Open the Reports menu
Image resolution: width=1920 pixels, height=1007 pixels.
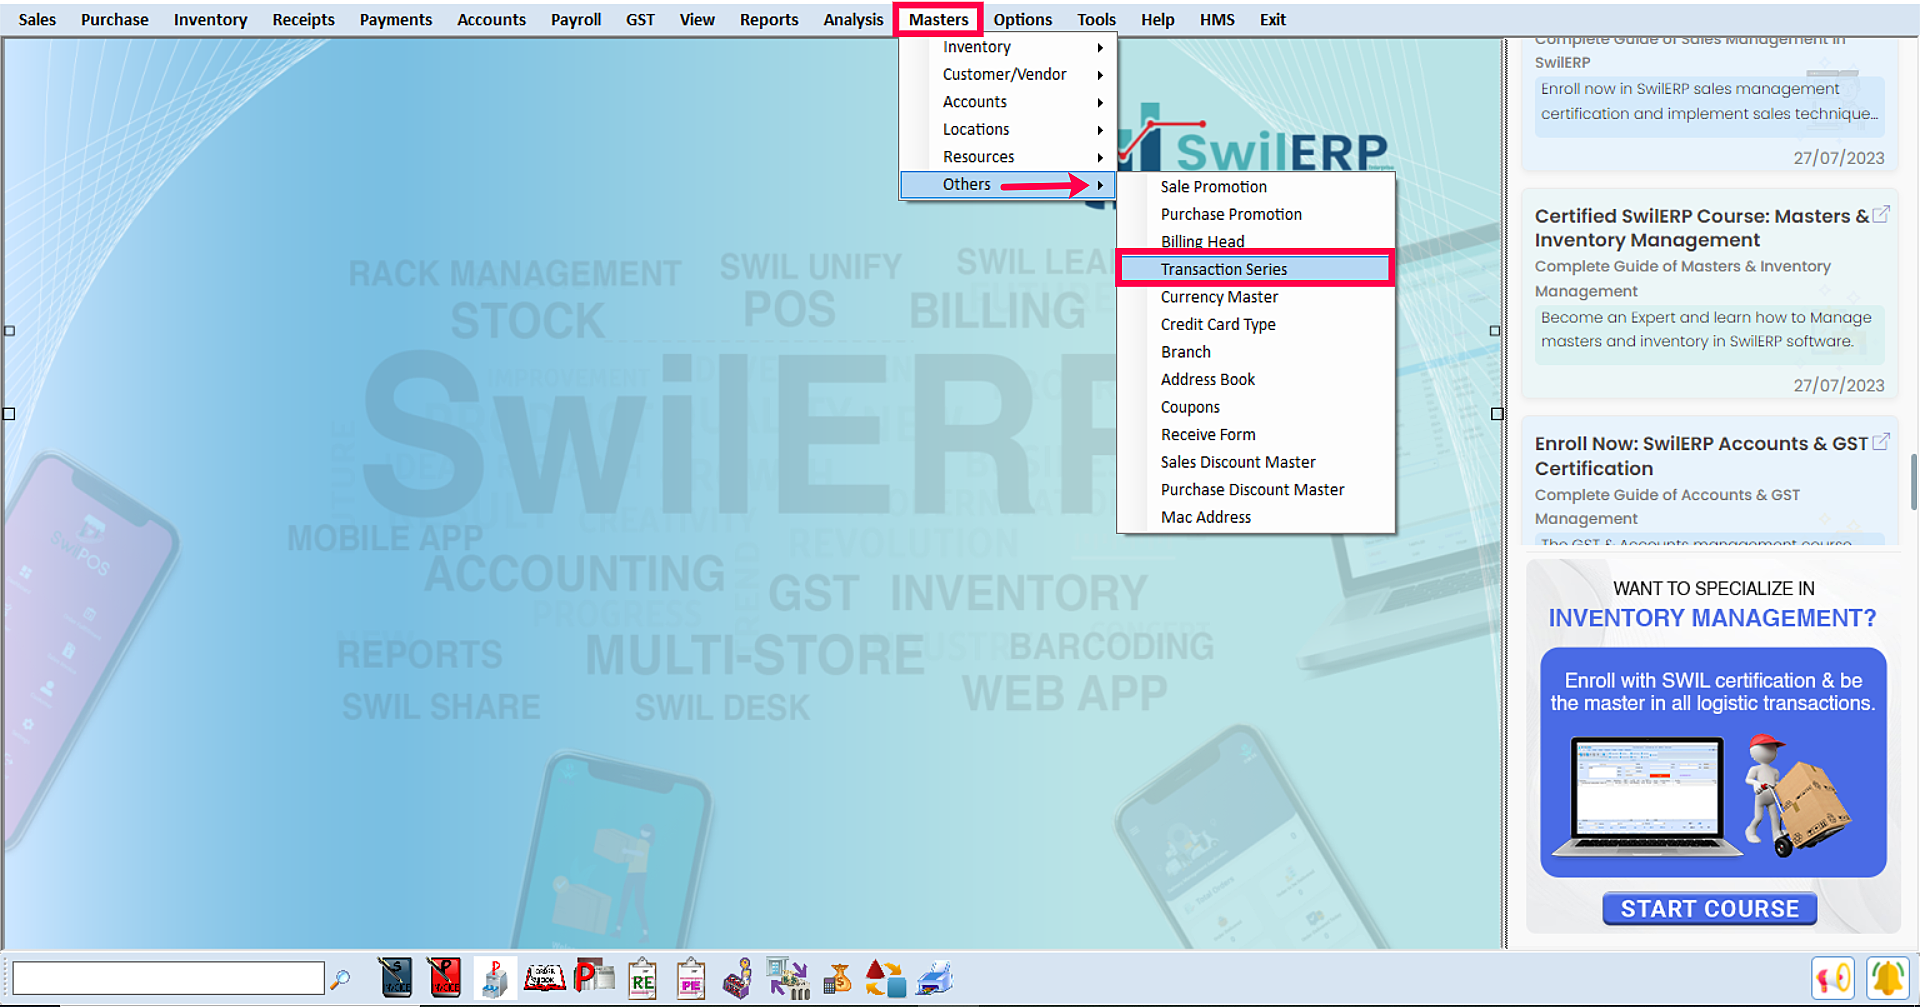pyautogui.click(x=769, y=19)
